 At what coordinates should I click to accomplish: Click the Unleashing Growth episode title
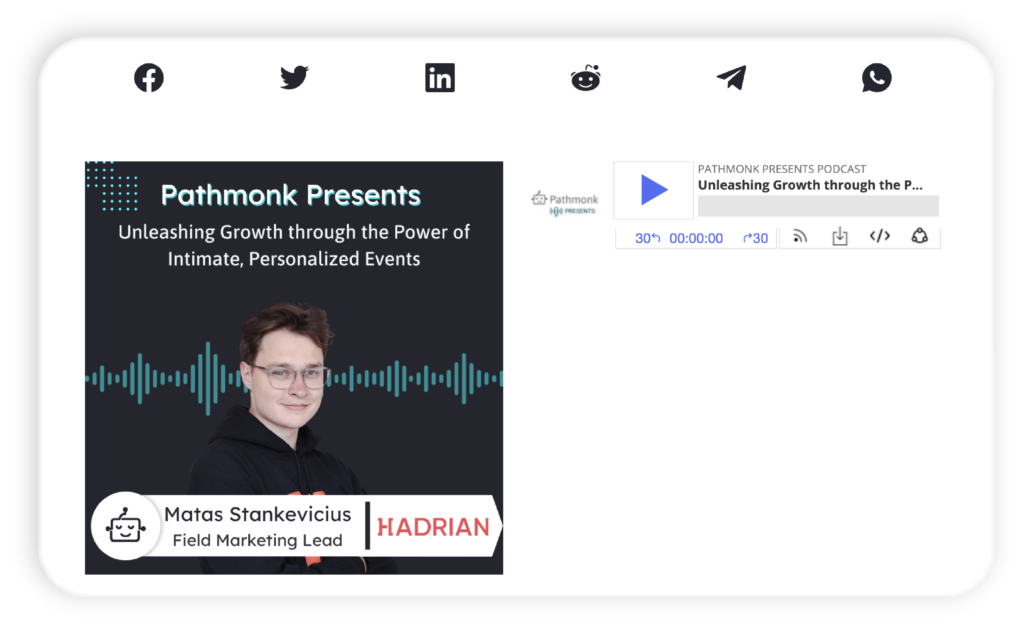810,185
